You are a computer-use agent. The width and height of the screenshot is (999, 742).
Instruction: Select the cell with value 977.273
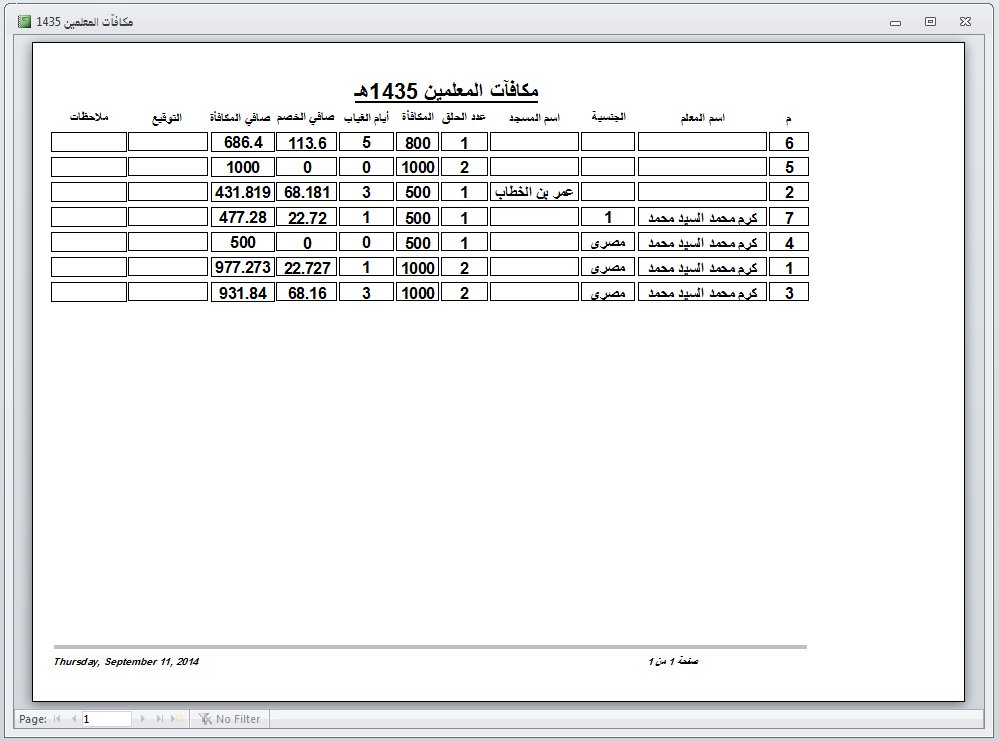click(x=243, y=267)
